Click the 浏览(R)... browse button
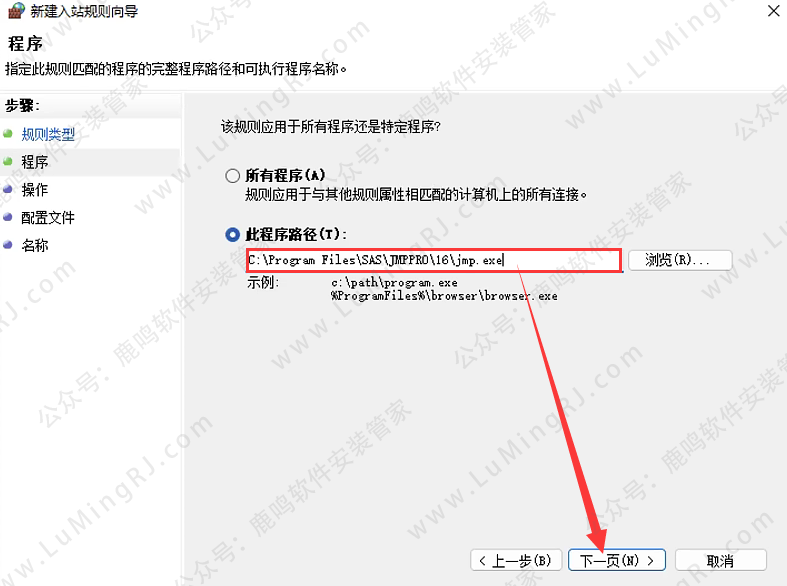Screen dimensions: 787x586 (680, 260)
